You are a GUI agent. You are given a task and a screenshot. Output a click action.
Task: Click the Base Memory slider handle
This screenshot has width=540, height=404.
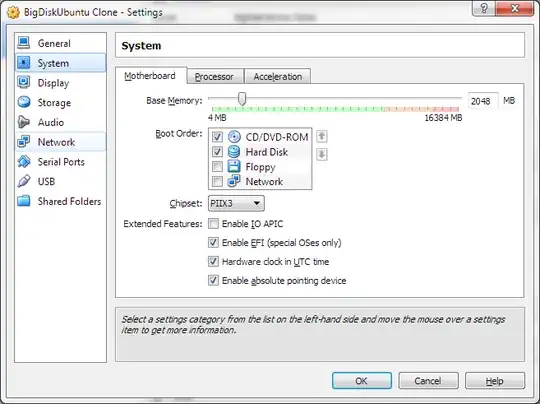coord(242,99)
